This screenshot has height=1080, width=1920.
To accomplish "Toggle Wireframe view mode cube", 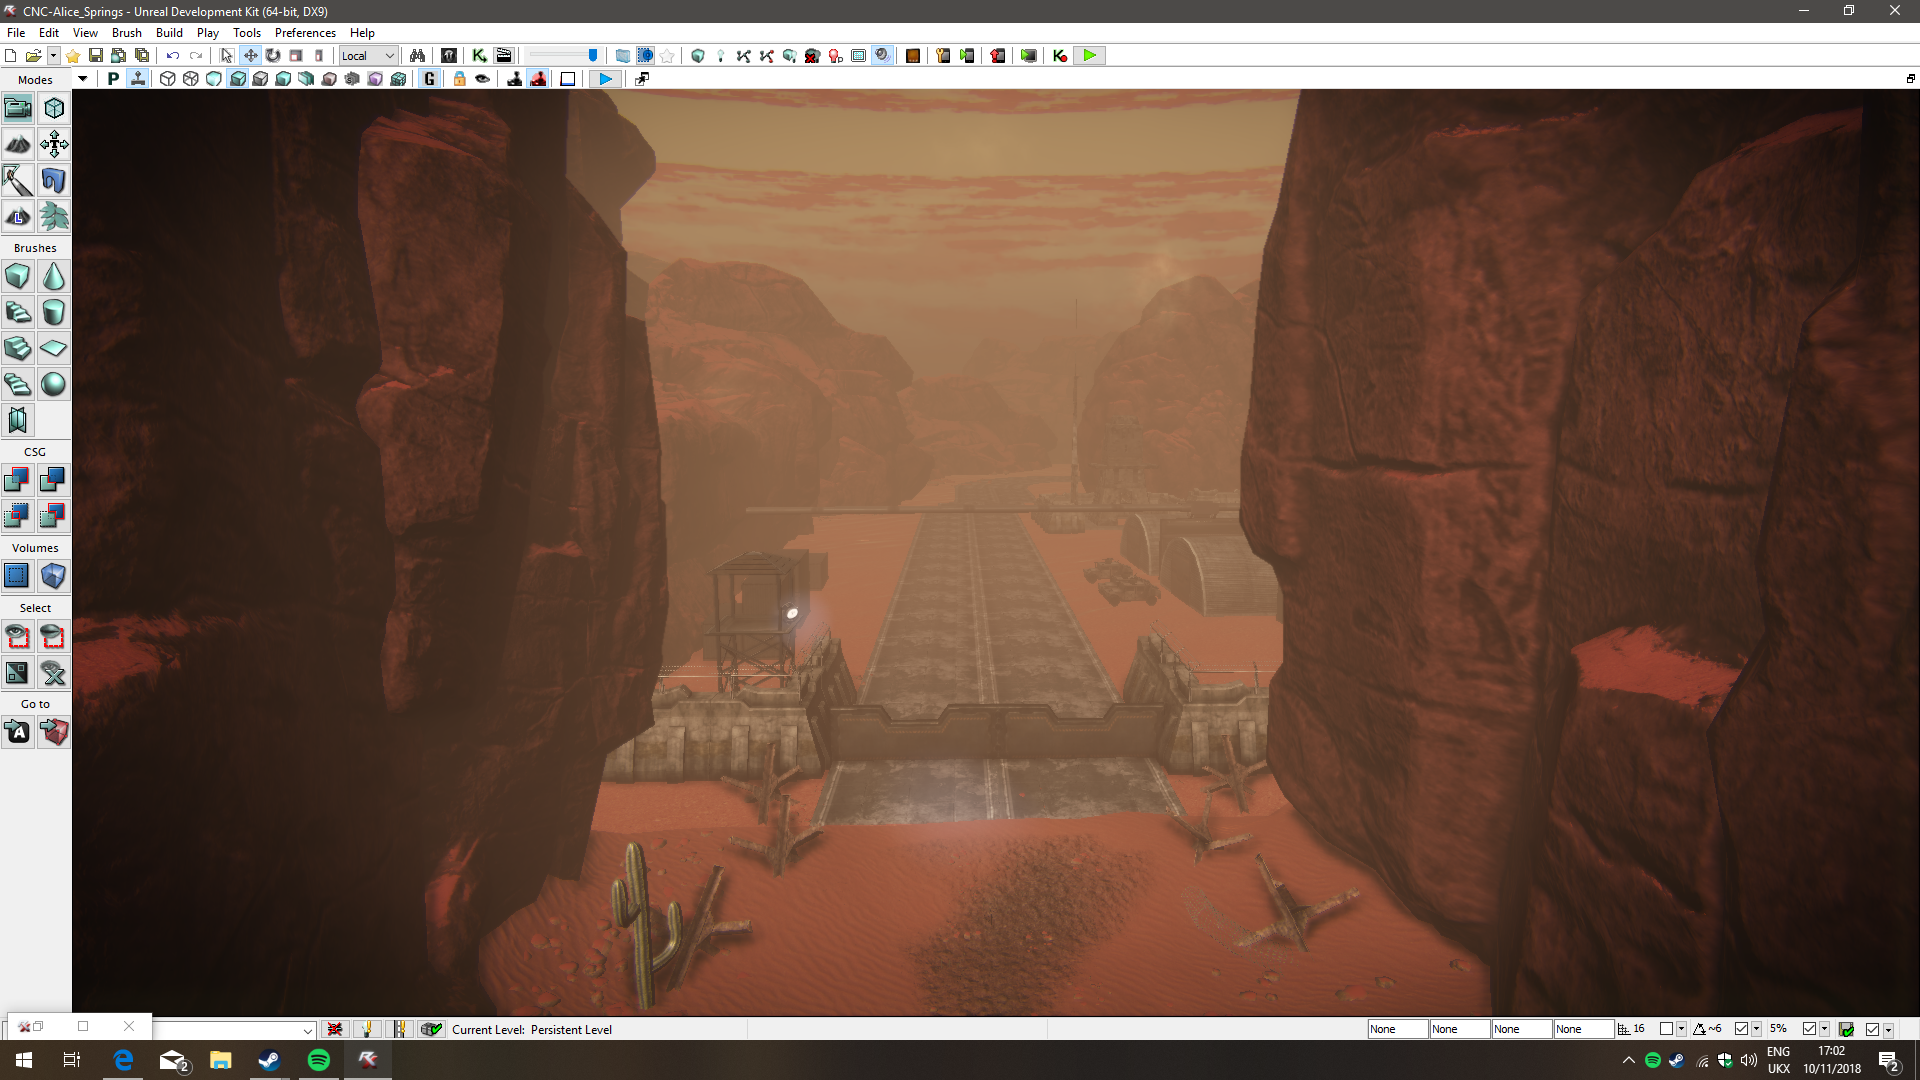I will [191, 79].
